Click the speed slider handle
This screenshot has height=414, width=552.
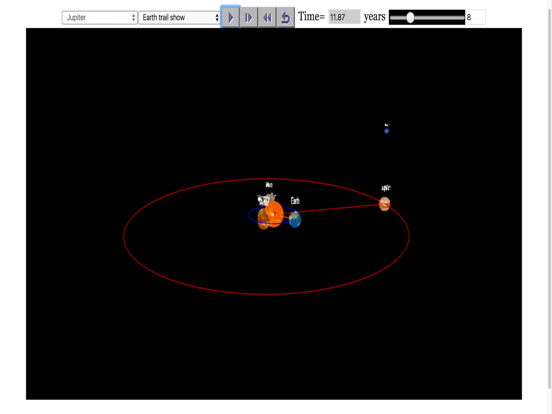410,17
